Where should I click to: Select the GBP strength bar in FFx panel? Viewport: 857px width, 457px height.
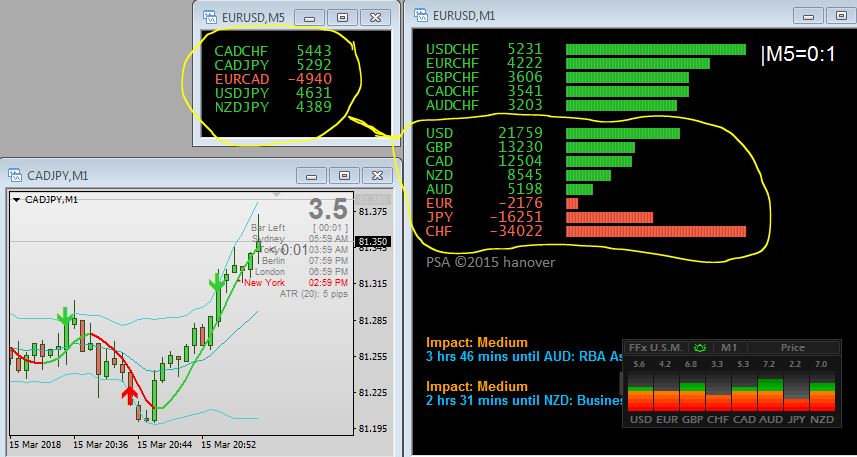coord(691,391)
